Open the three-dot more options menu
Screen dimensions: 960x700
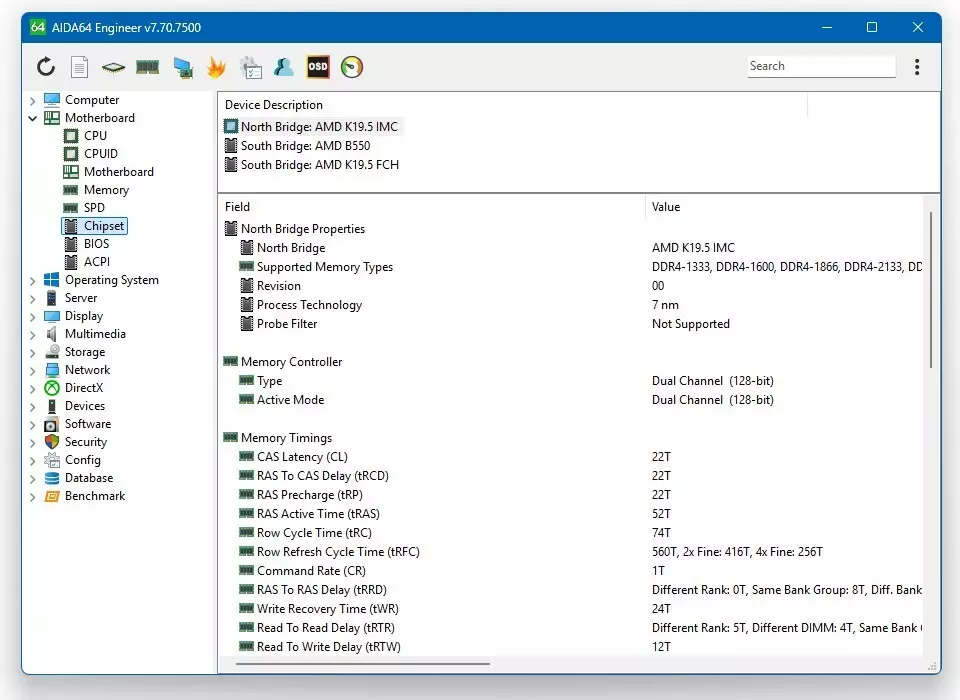click(917, 67)
